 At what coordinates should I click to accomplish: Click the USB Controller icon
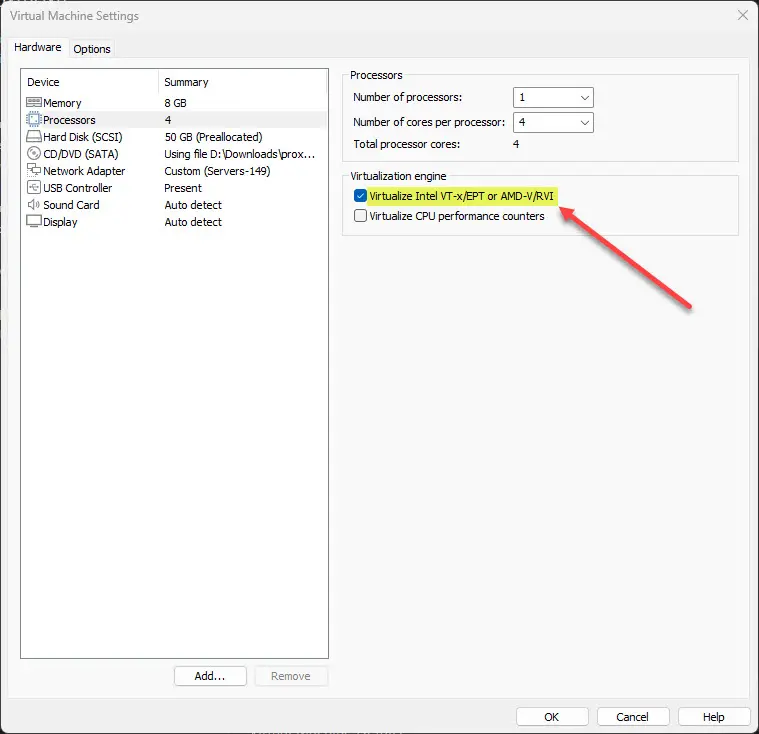click(x=33, y=187)
